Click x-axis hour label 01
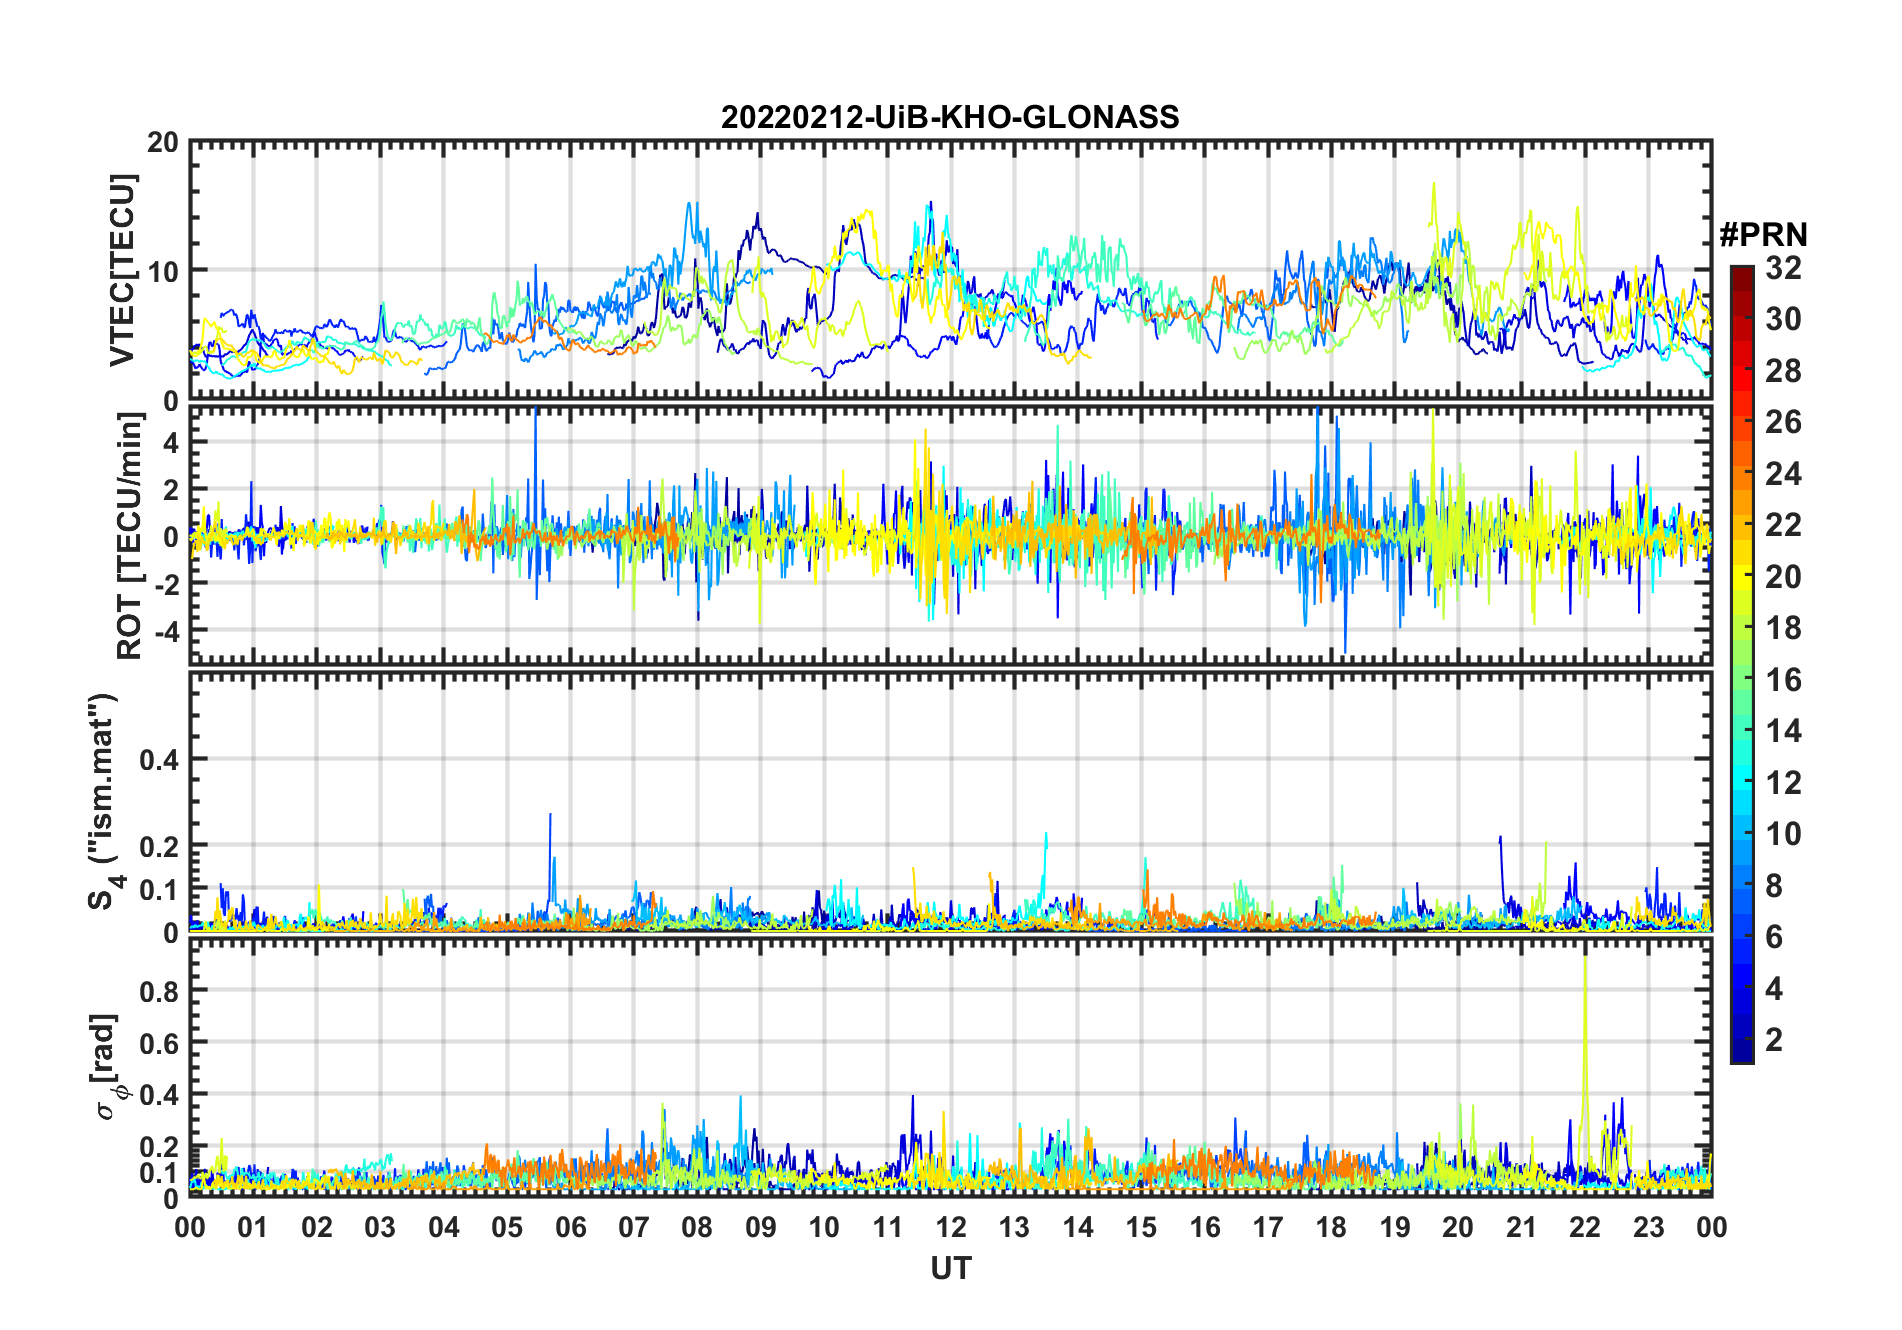The height and width of the screenshot is (1330, 1902). tap(253, 1227)
